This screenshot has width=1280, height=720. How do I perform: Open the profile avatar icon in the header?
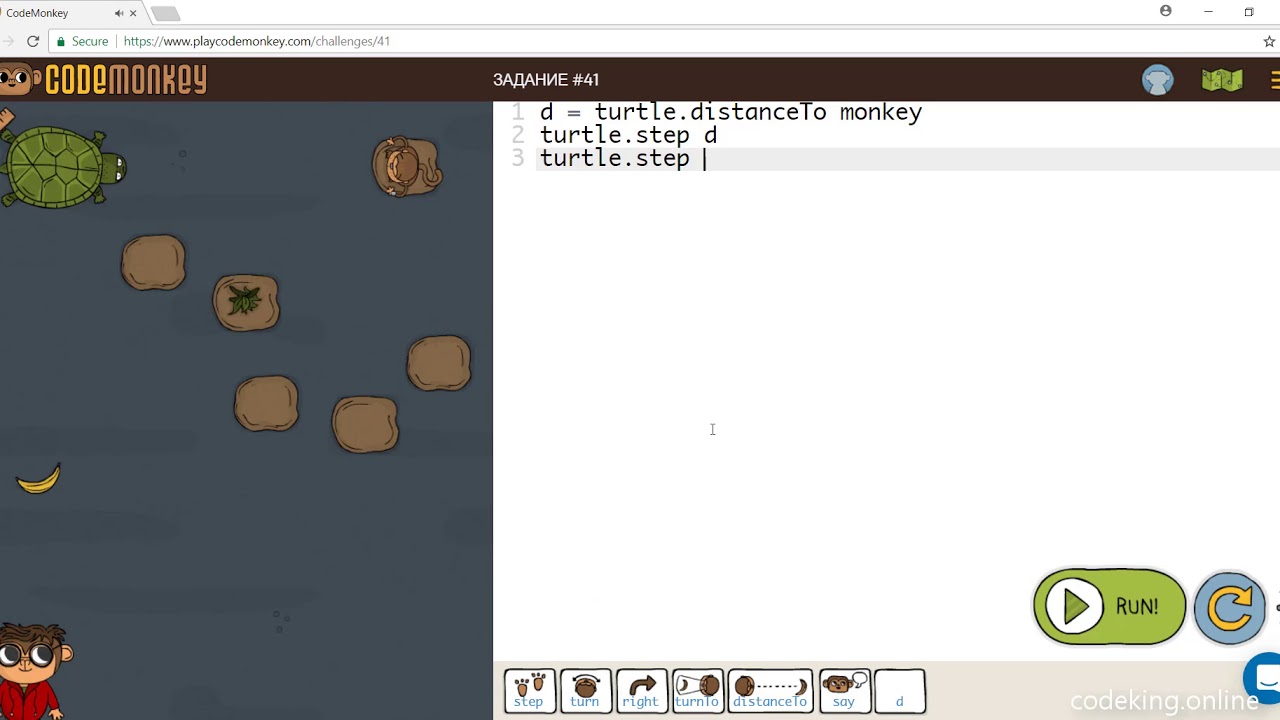(1157, 80)
